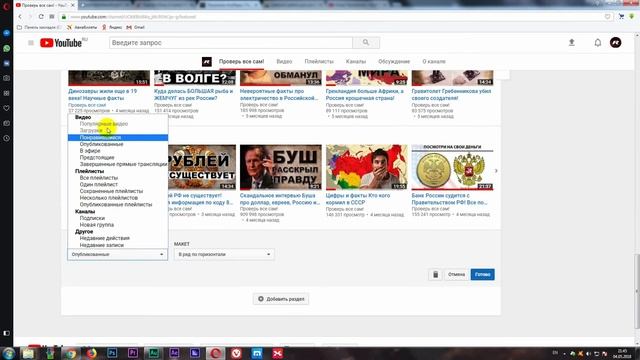640x360 pixels.
Task: Open the Макет layout dropdown
Action: pos(224,254)
